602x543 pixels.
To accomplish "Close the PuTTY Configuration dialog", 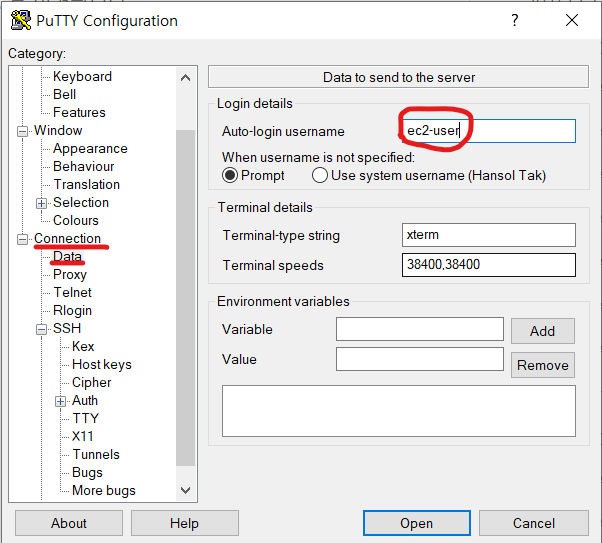I will click(572, 20).
